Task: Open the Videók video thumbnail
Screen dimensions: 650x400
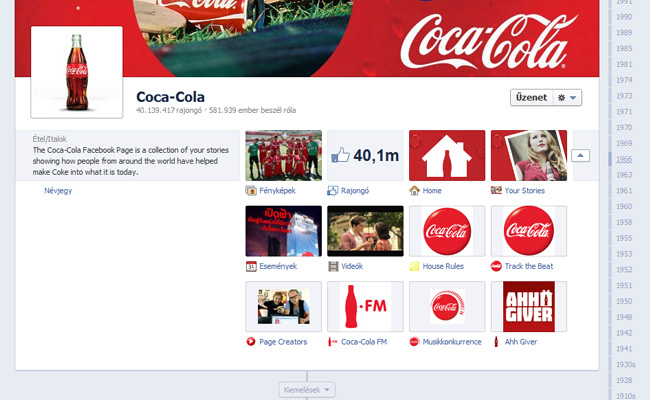Action: pyautogui.click(x=365, y=231)
